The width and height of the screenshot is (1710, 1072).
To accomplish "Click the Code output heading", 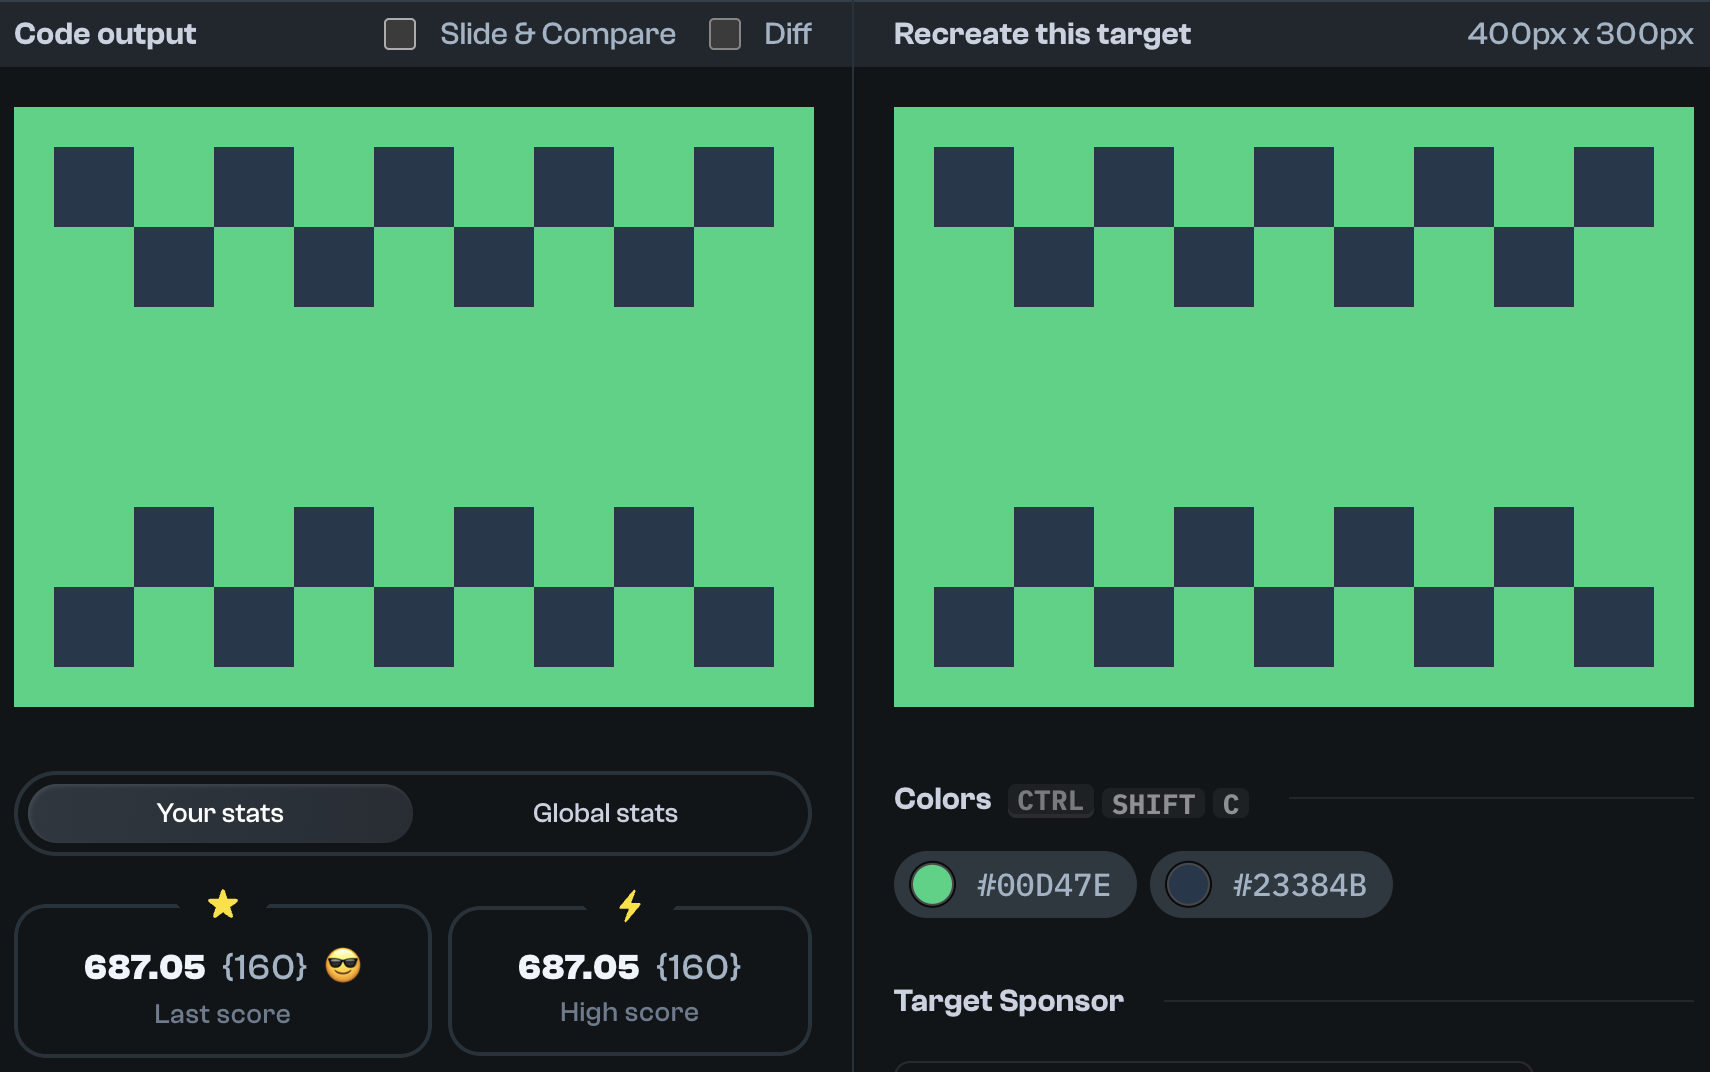I will click(x=105, y=33).
